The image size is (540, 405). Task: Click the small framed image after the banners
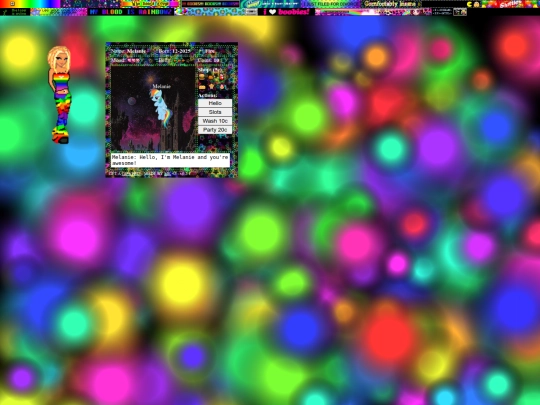(x=460, y=12)
